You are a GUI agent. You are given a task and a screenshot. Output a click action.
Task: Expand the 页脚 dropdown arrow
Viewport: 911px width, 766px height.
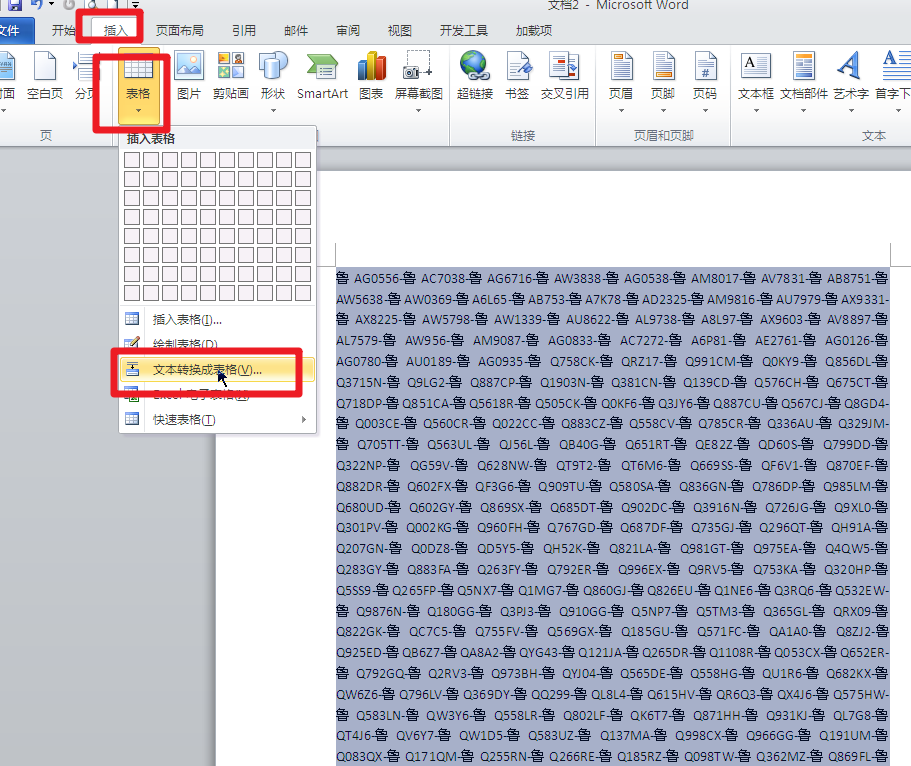click(x=663, y=110)
